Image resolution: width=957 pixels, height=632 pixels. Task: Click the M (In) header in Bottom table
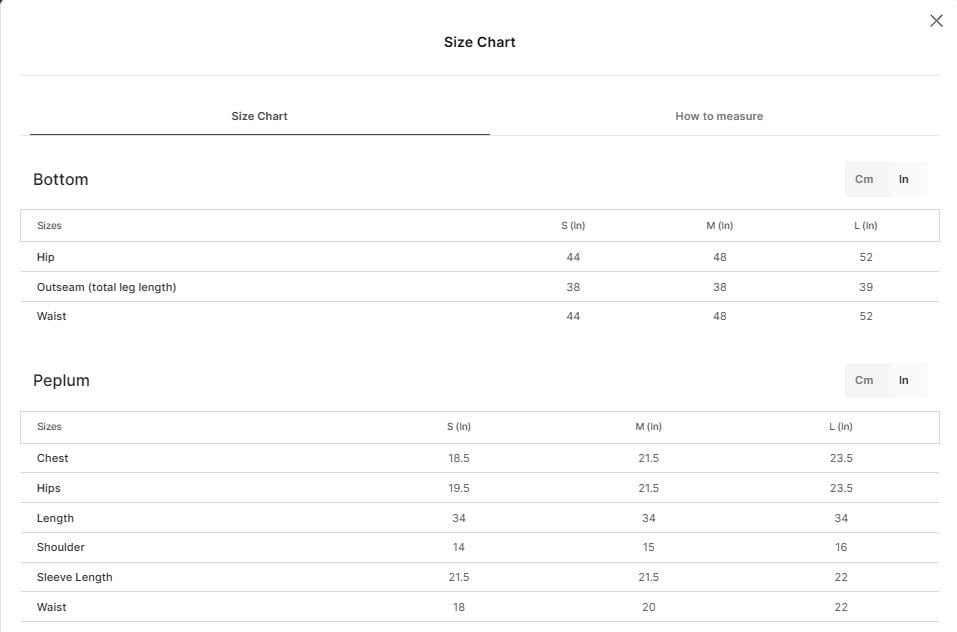(x=720, y=226)
